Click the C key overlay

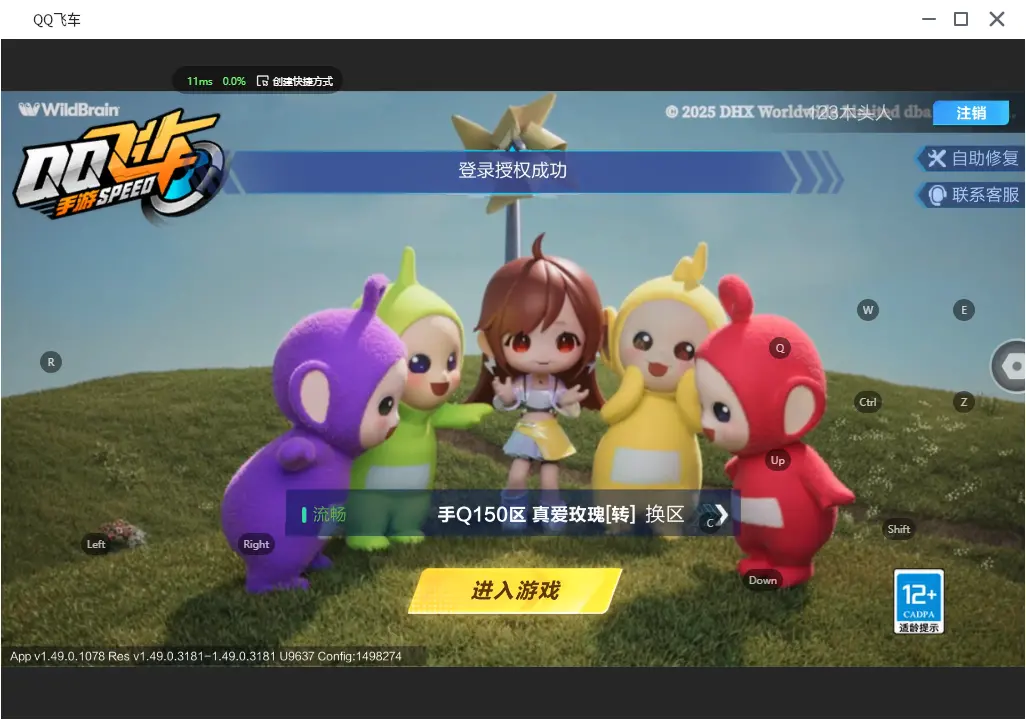click(710, 523)
